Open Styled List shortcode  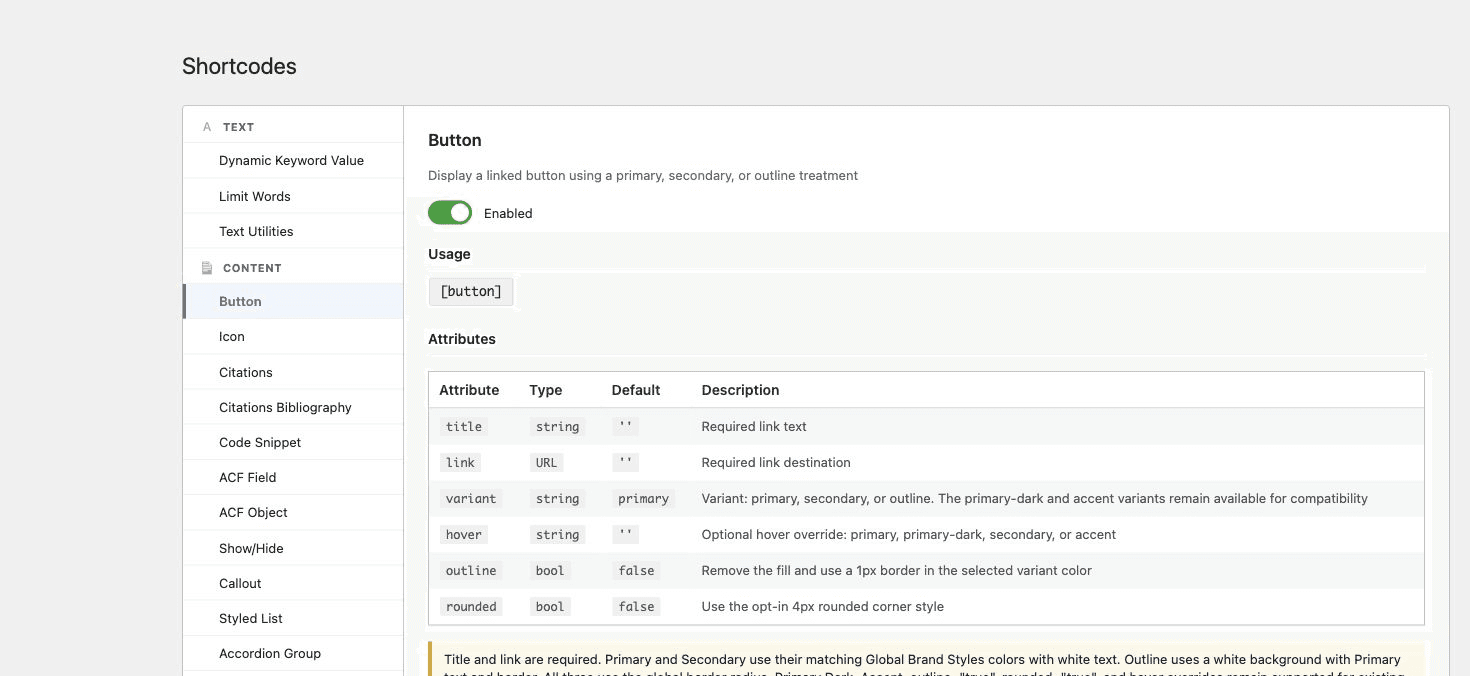click(293, 618)
